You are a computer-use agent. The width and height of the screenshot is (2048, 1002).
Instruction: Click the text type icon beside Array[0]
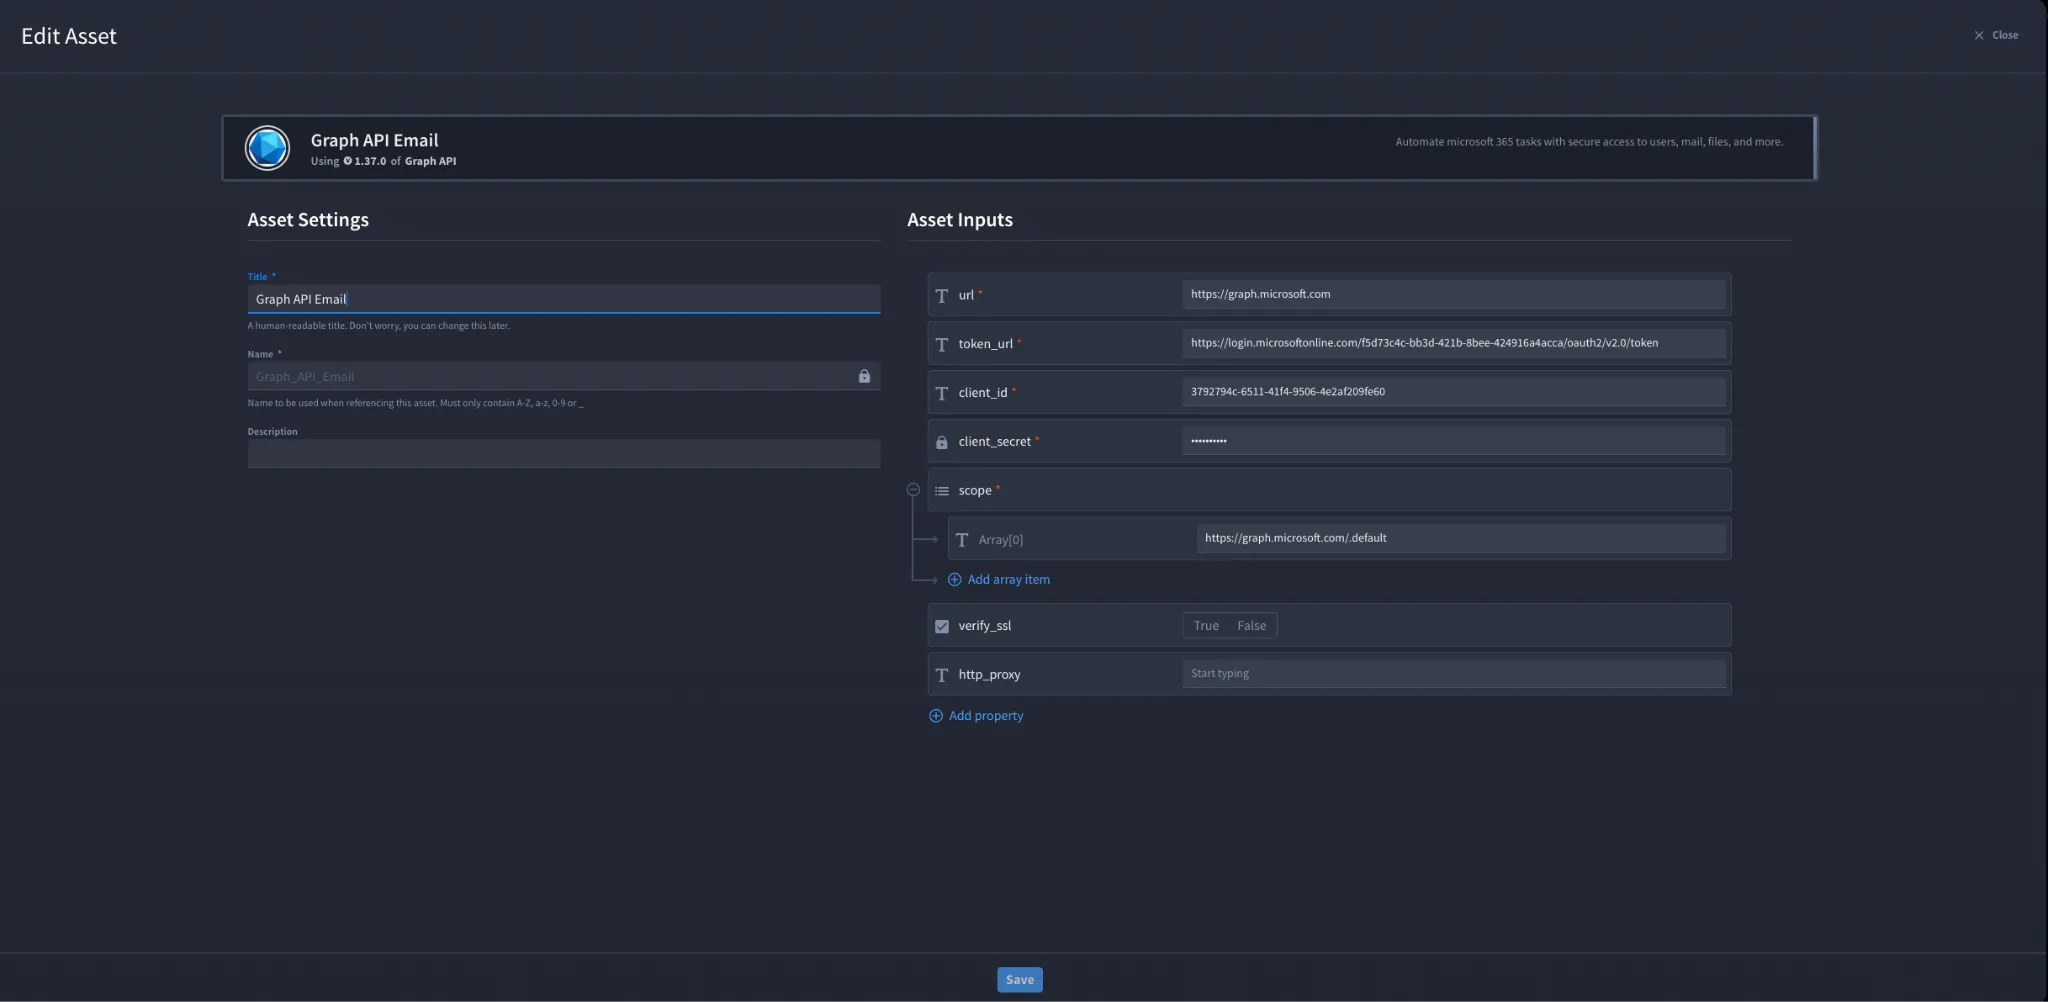point(961,540)
